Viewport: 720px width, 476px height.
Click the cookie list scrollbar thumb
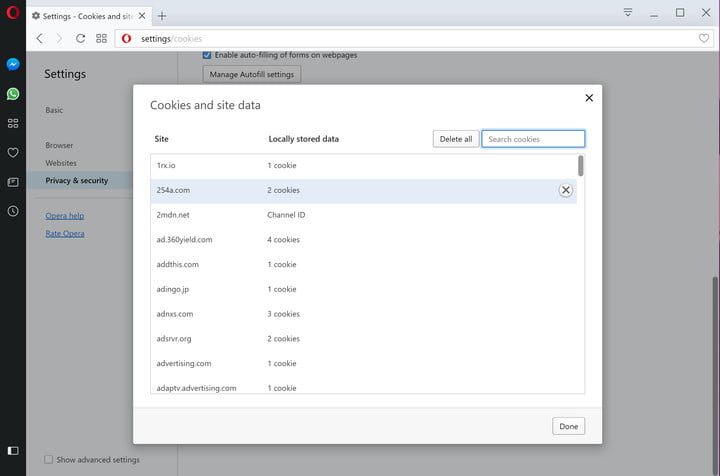(580, 166)
